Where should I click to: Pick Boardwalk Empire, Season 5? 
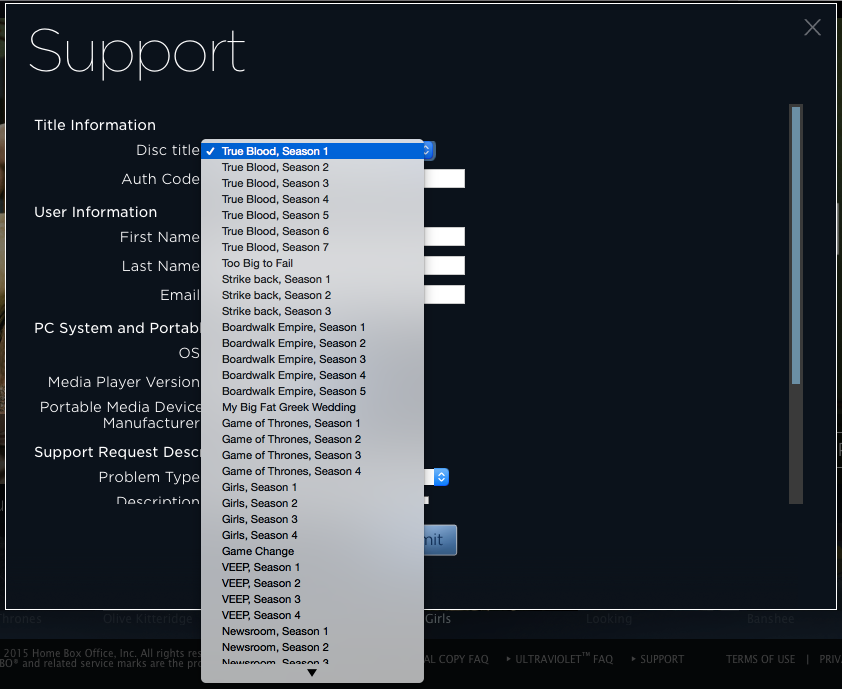point(313,391)
